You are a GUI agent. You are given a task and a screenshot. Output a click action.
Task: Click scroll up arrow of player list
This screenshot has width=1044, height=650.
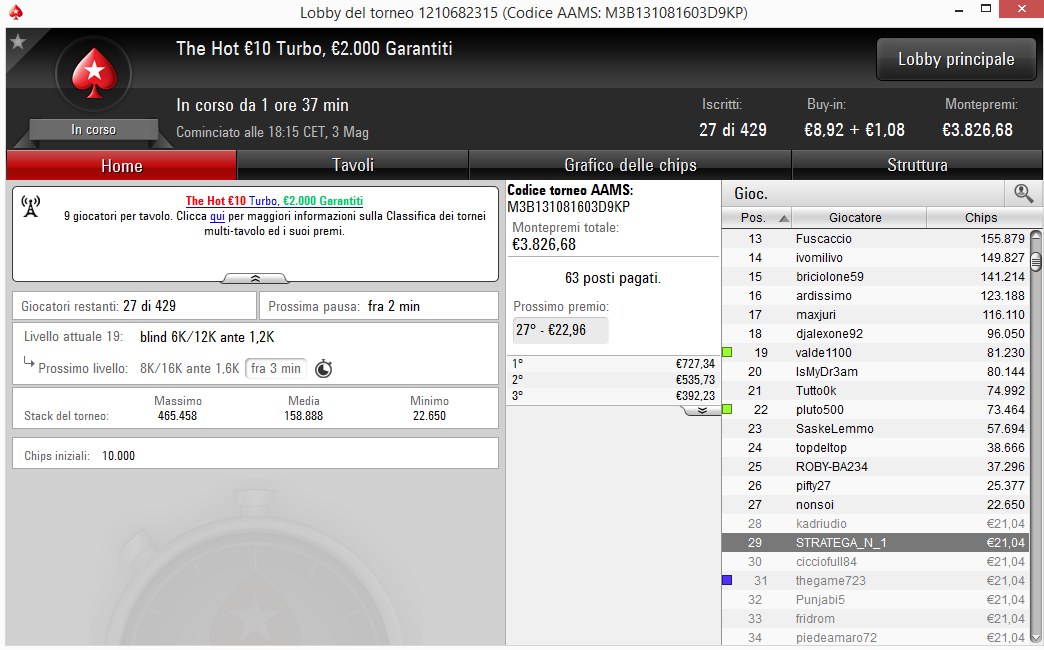pyautogui.click(x=1035, y=235)
